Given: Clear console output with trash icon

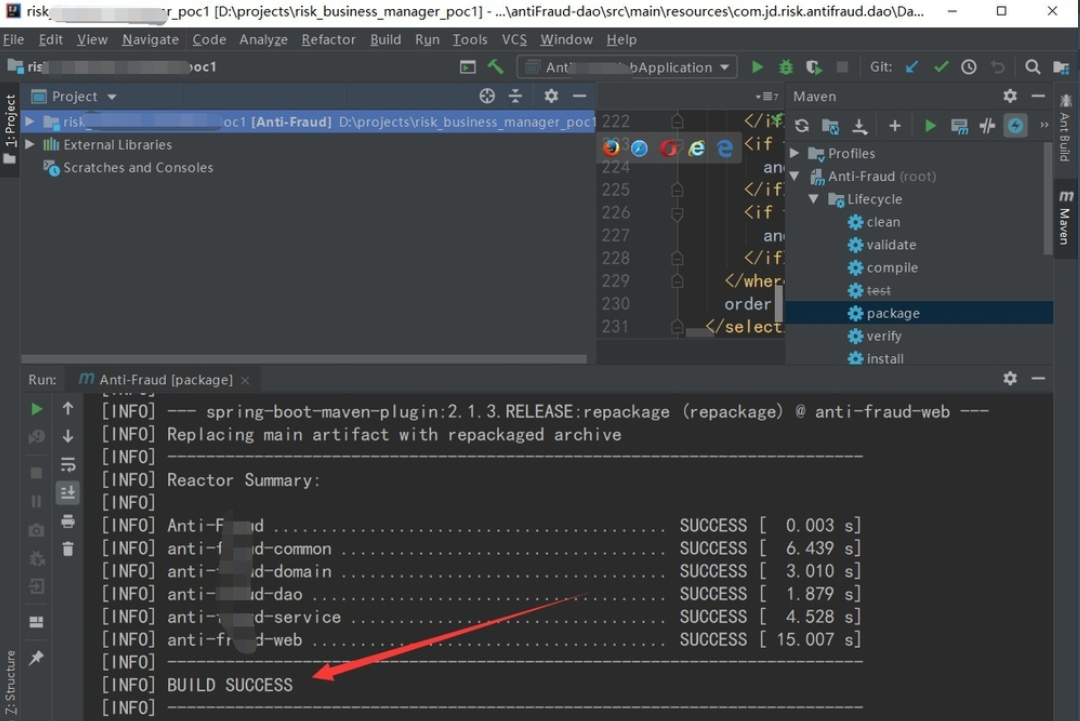Looking at the screenshot, I should [68, 548].
